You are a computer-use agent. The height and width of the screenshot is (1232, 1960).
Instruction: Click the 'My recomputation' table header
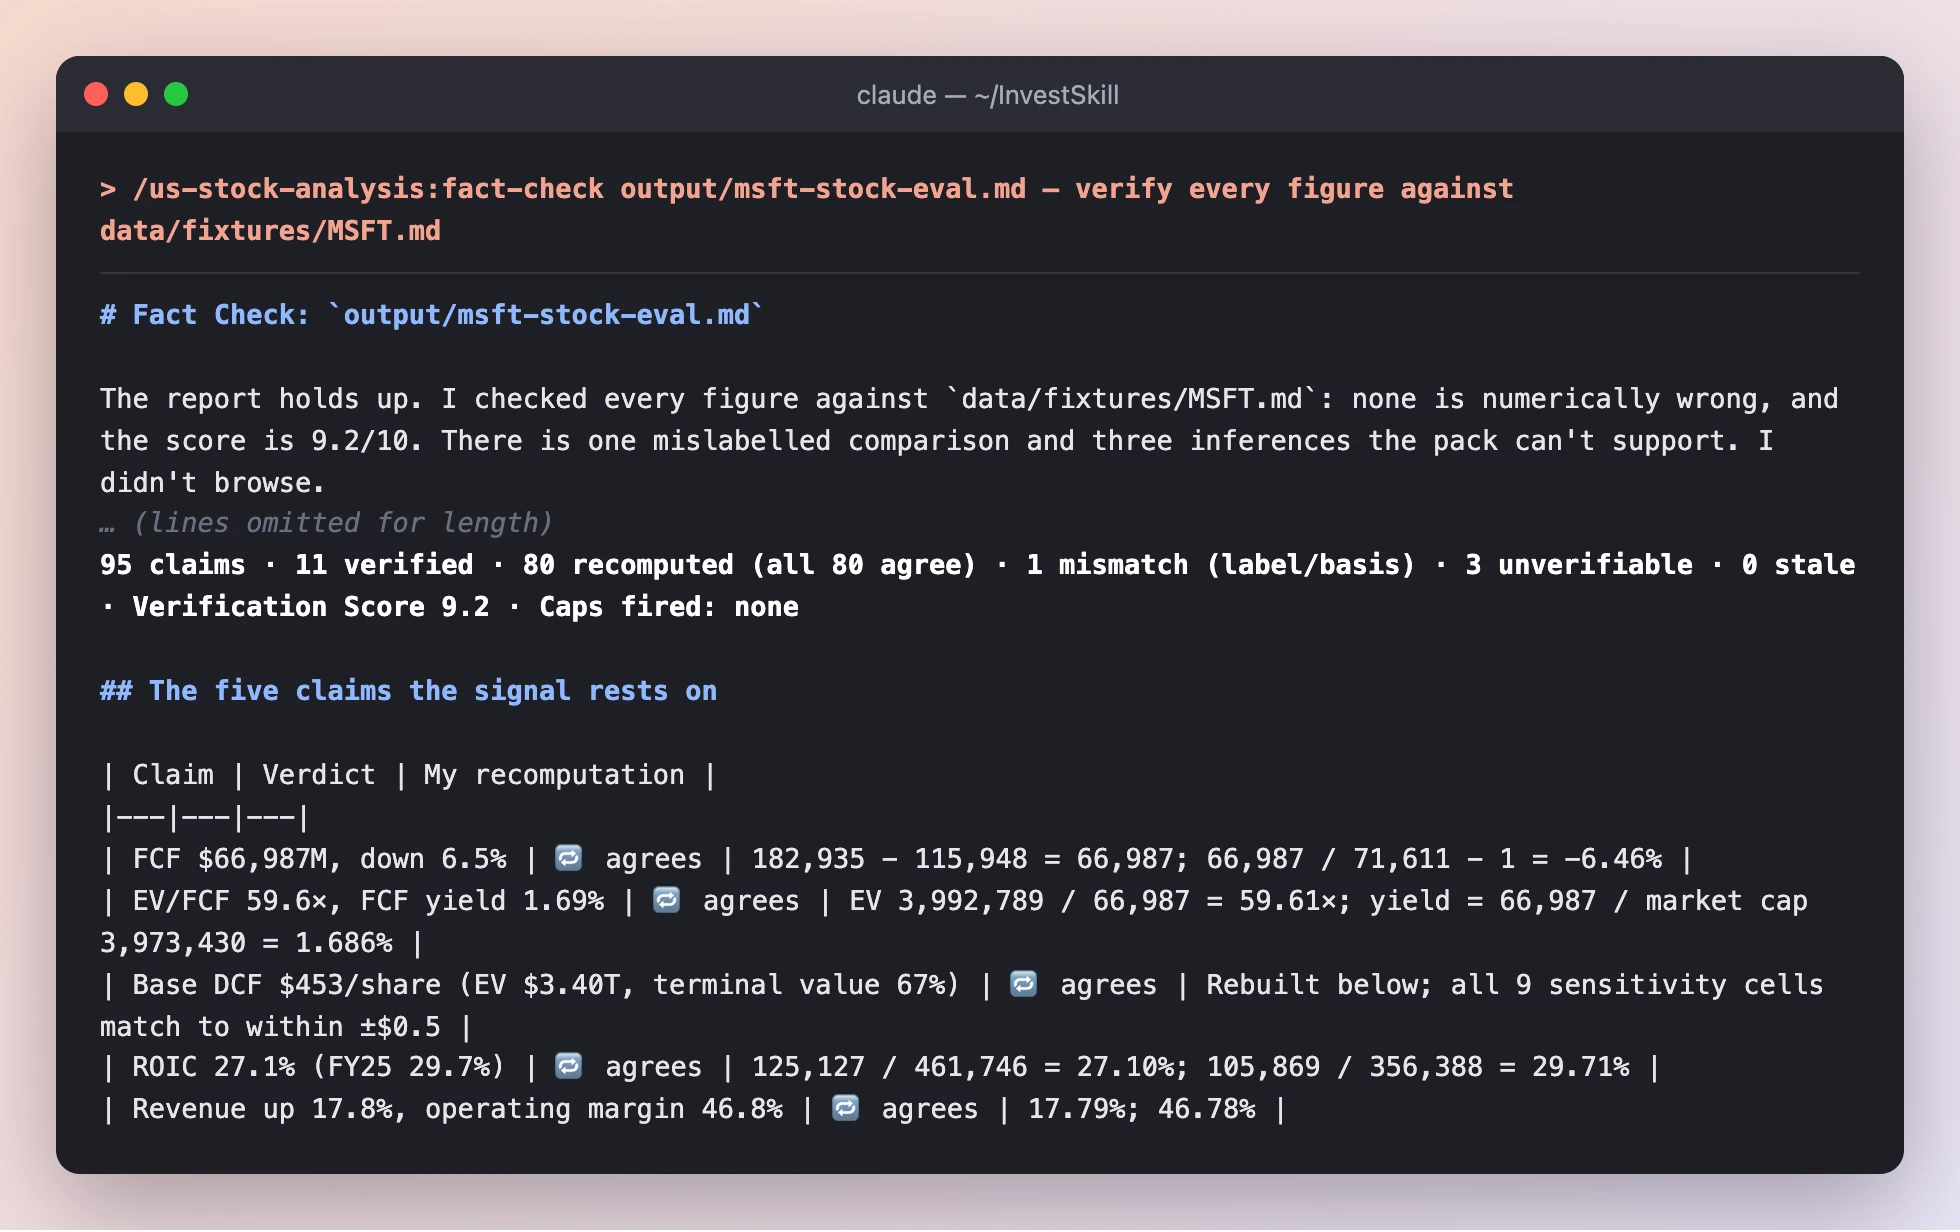tap(554, 775)
